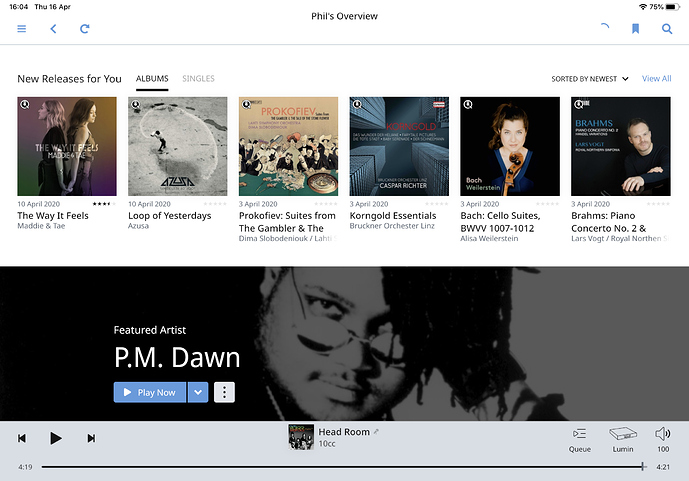
Task: Click The Way It Feels title
Action: [x=53, y=216]
